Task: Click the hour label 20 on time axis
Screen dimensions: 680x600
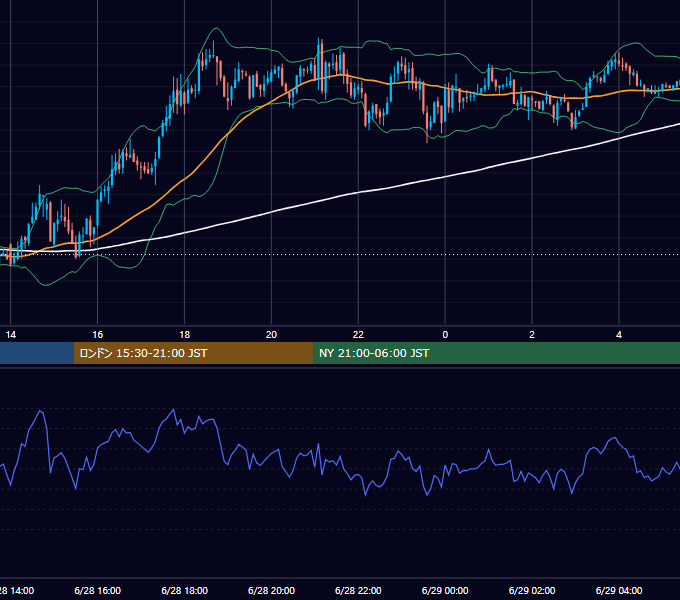Action: click(x=271, y=335)
